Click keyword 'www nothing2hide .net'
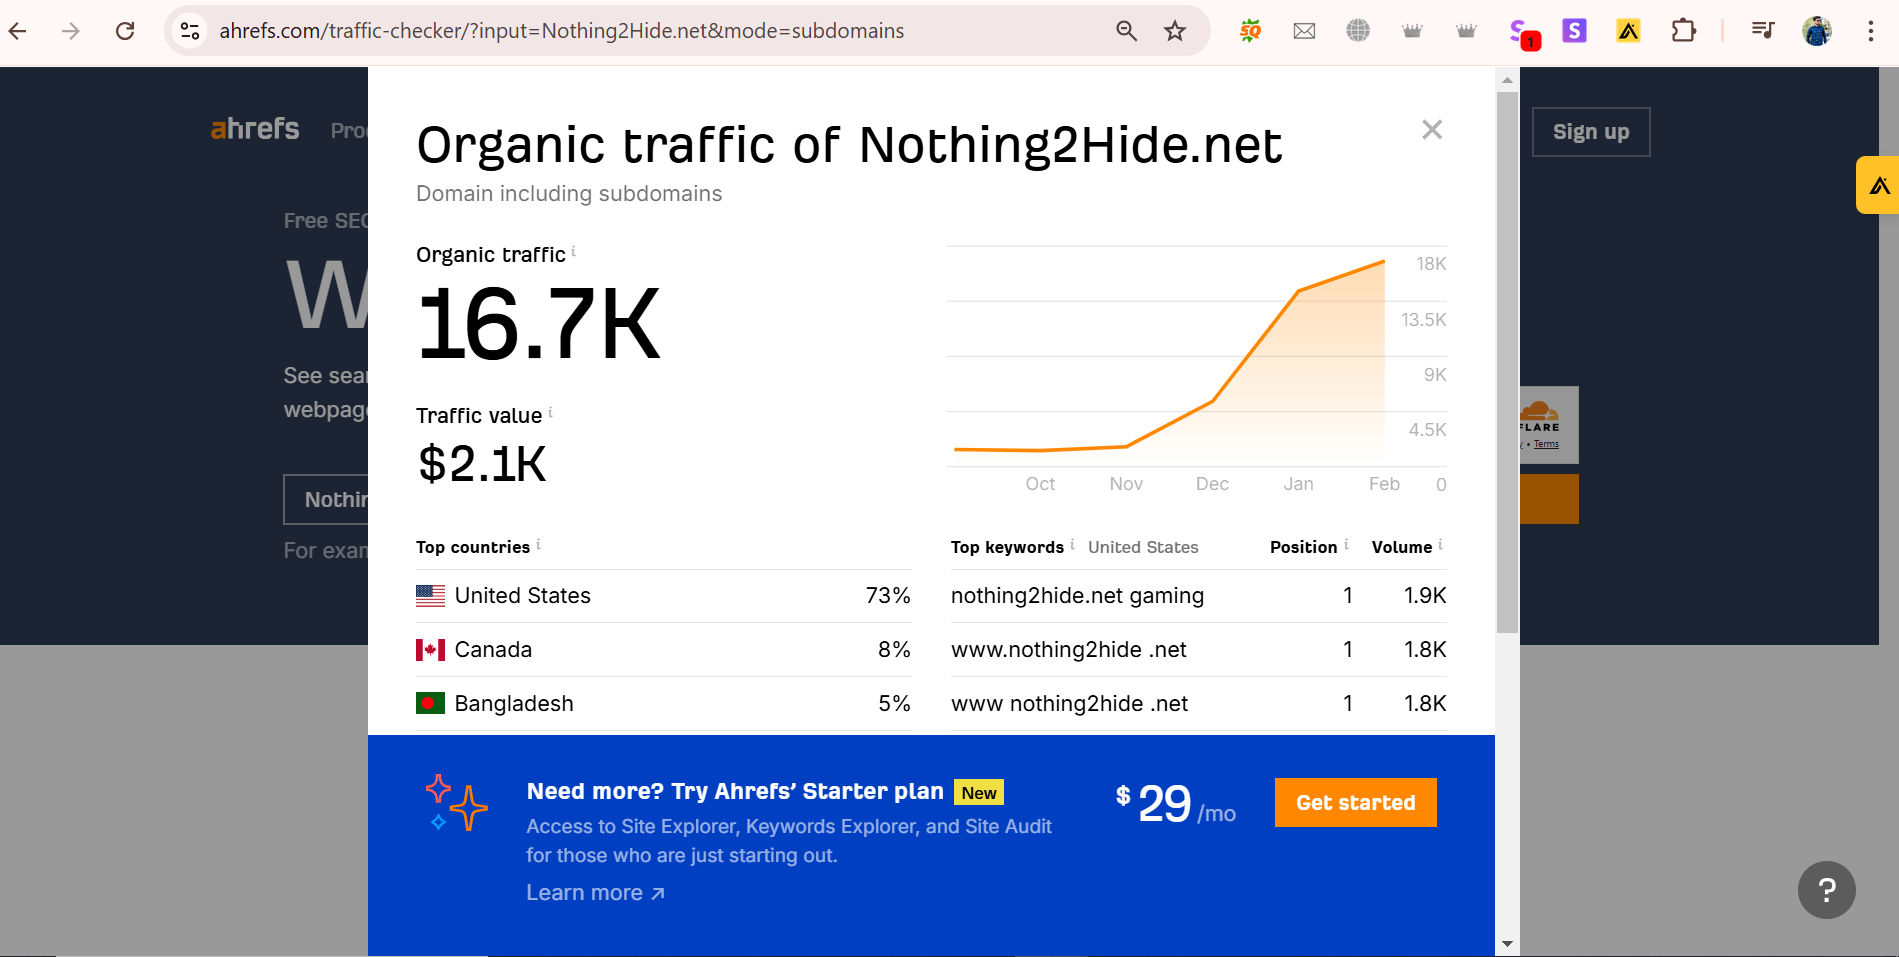 1069,704
